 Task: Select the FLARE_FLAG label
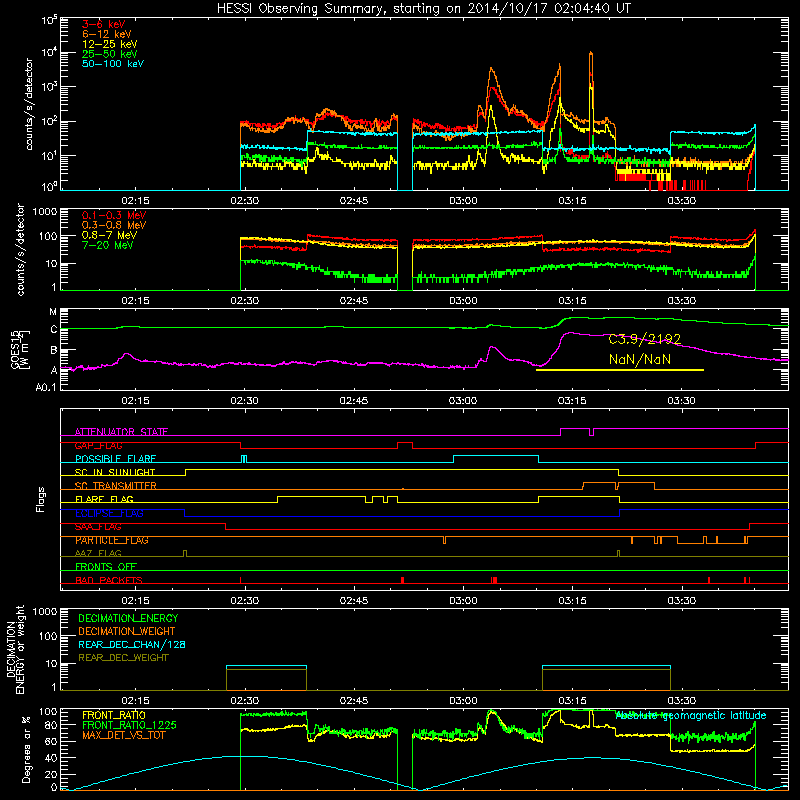click(x=104, y=499)
